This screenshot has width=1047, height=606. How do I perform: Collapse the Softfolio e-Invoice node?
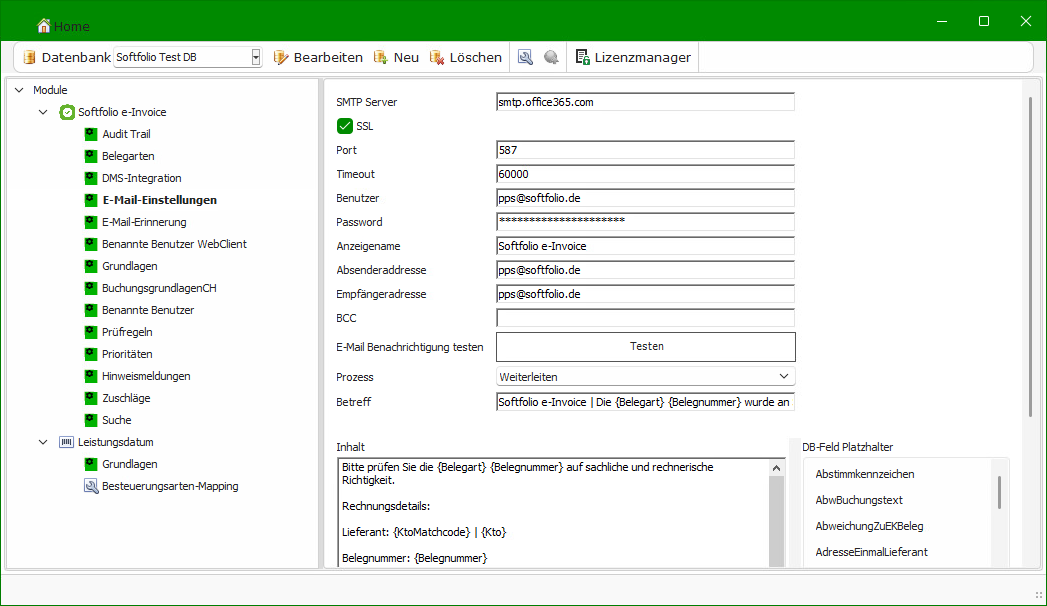[x=43, y=112]
